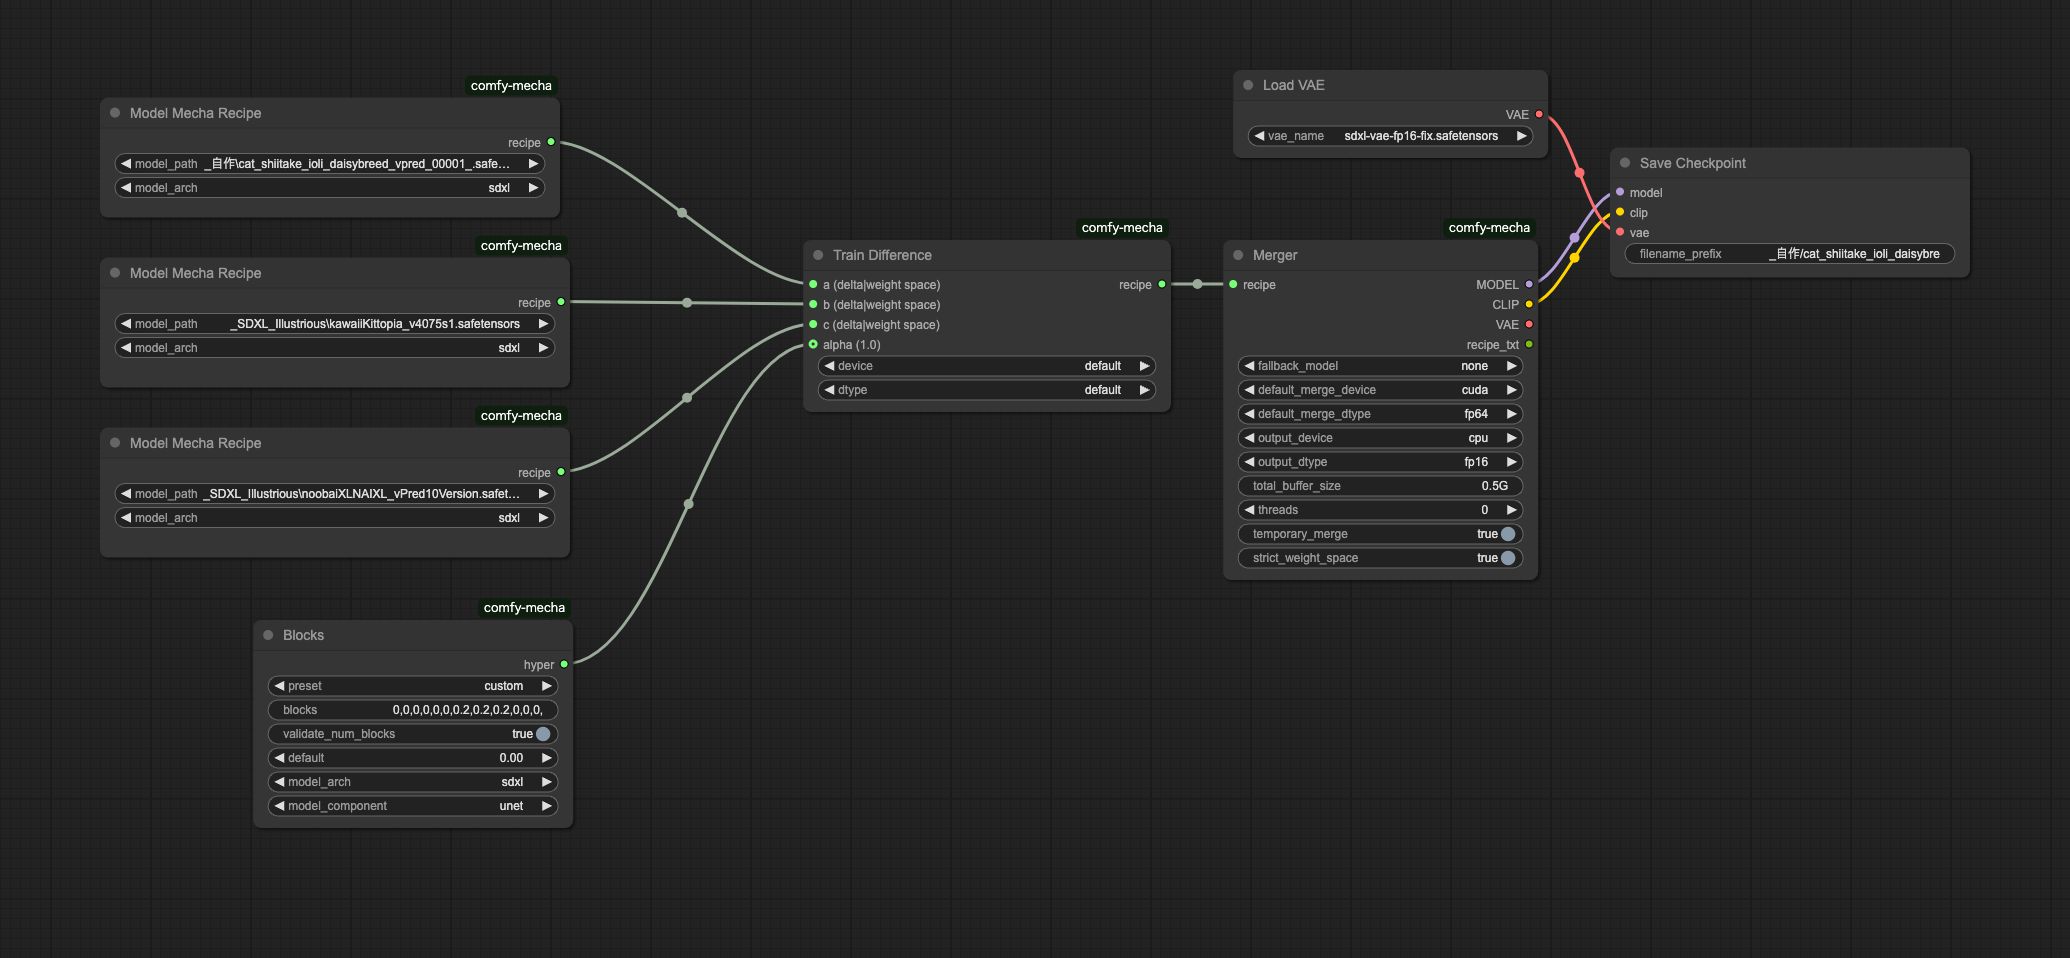The height and width of the screenshot is (958, 2070).
Task: Cycle dtype forward in Train Difference
Action: pos(1145,390)
